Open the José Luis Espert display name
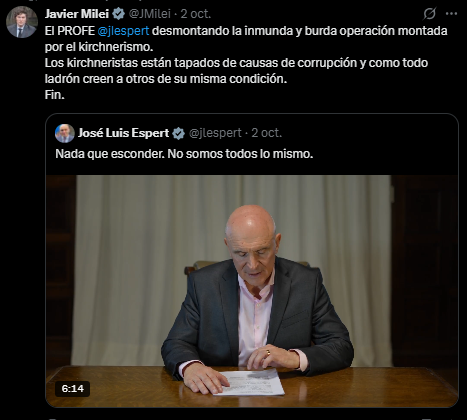Viewport: 467px width, 420px height. [124, 133]
